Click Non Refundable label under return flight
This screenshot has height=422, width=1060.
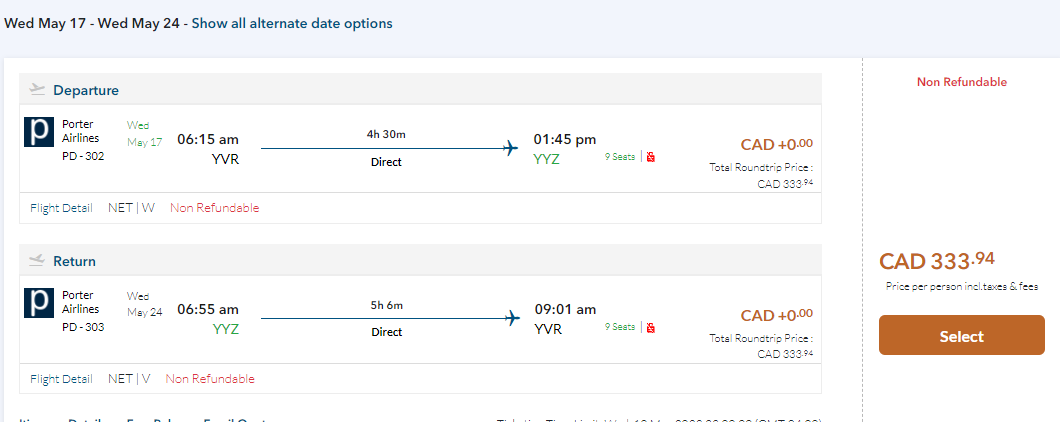click(210, 379)
